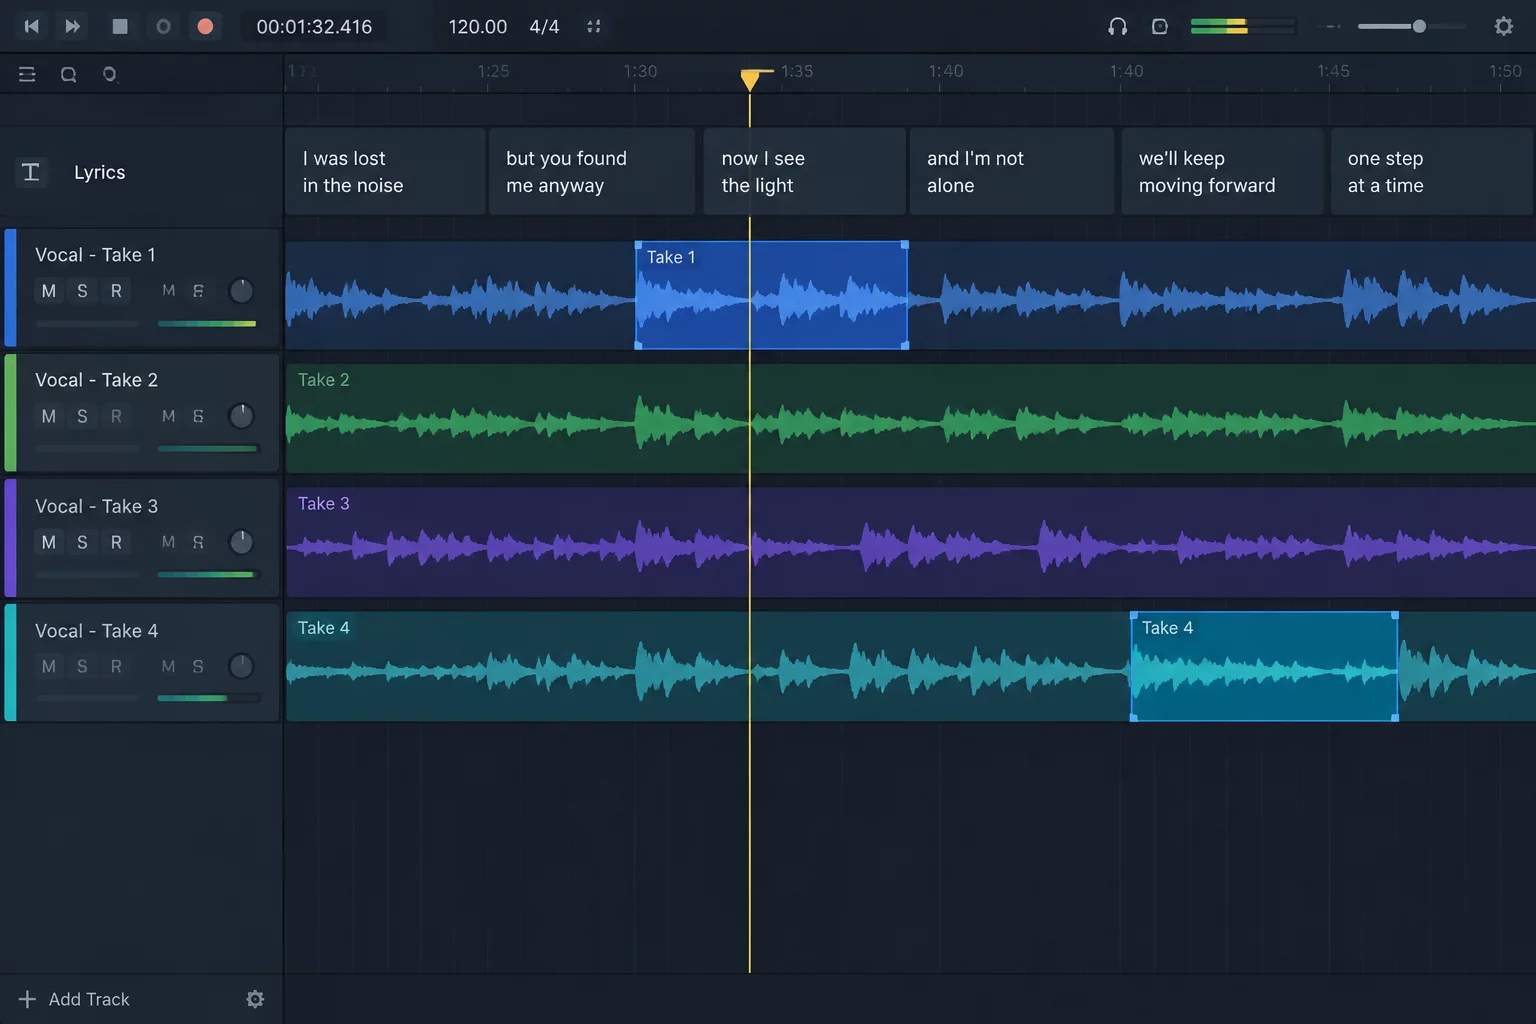Click the yellow playhead marker on ruler

[750, 80]
